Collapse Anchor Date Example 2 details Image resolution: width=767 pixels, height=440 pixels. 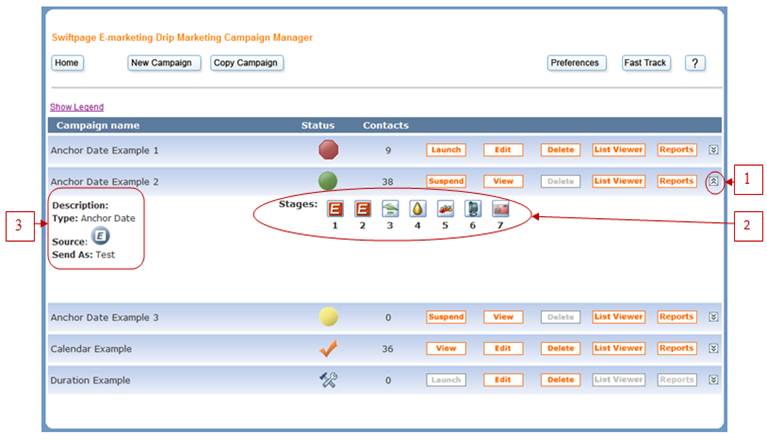[x=713, y=181]
